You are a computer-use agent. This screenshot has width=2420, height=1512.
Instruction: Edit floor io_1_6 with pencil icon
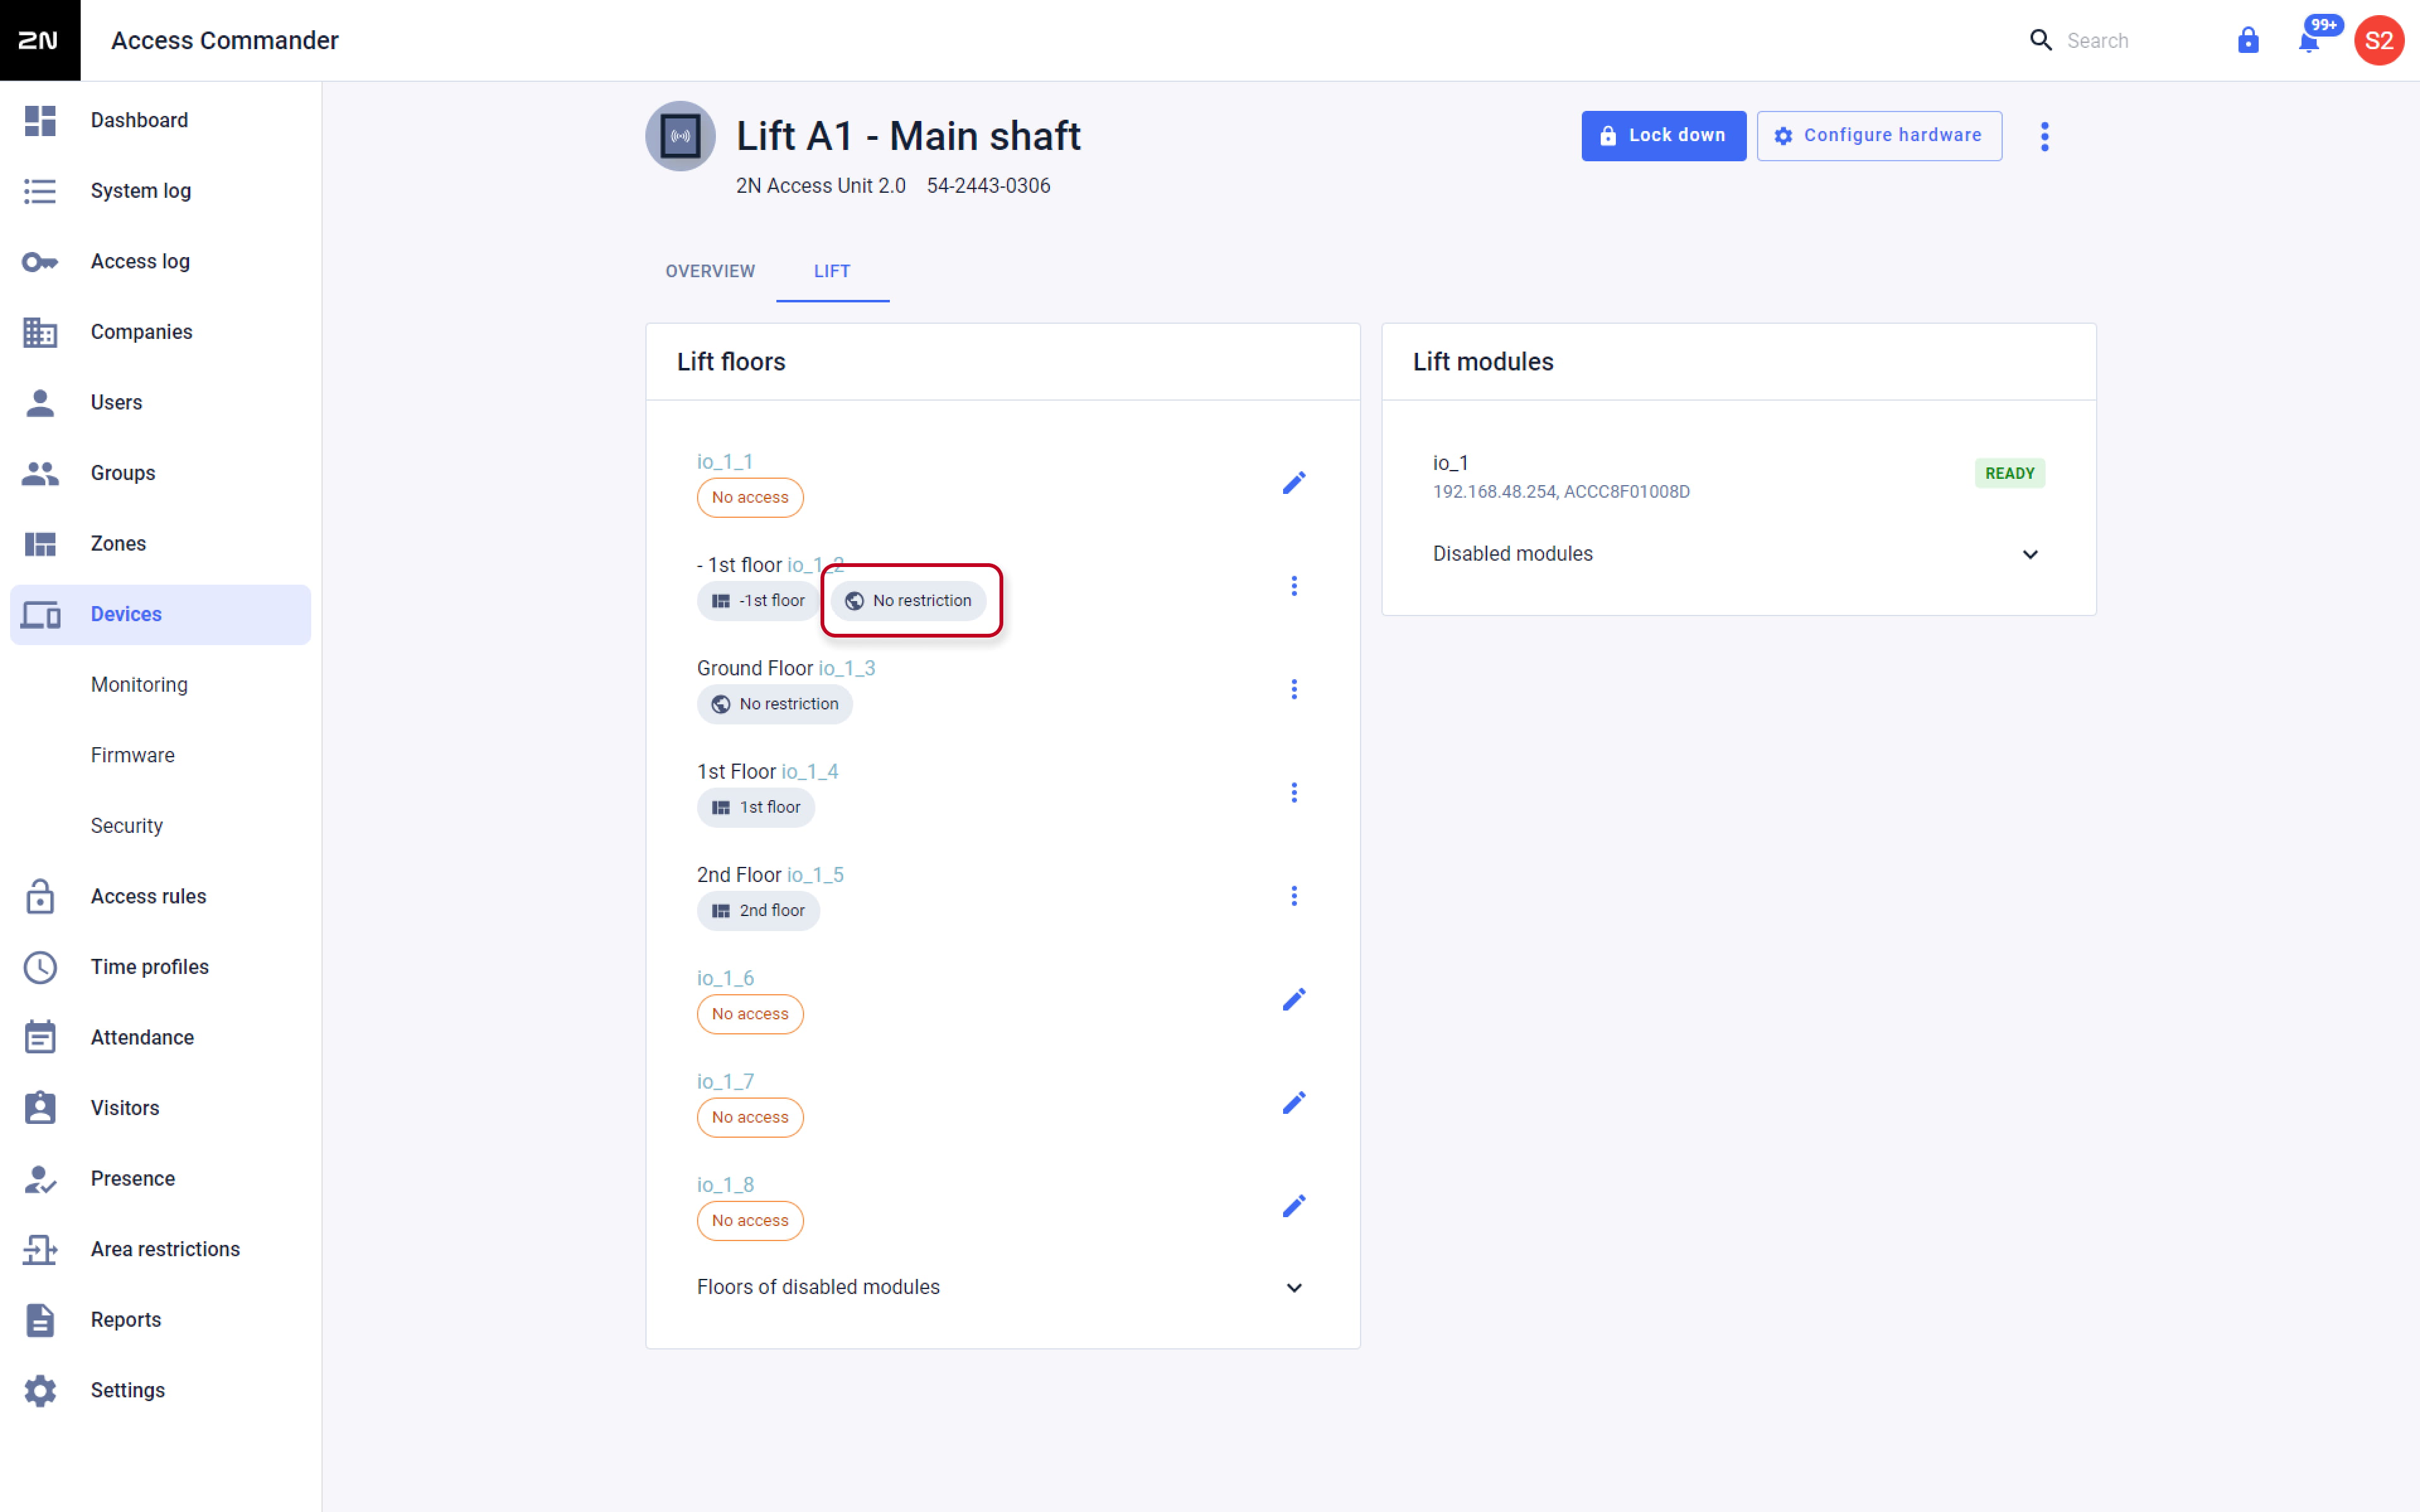1294,999
